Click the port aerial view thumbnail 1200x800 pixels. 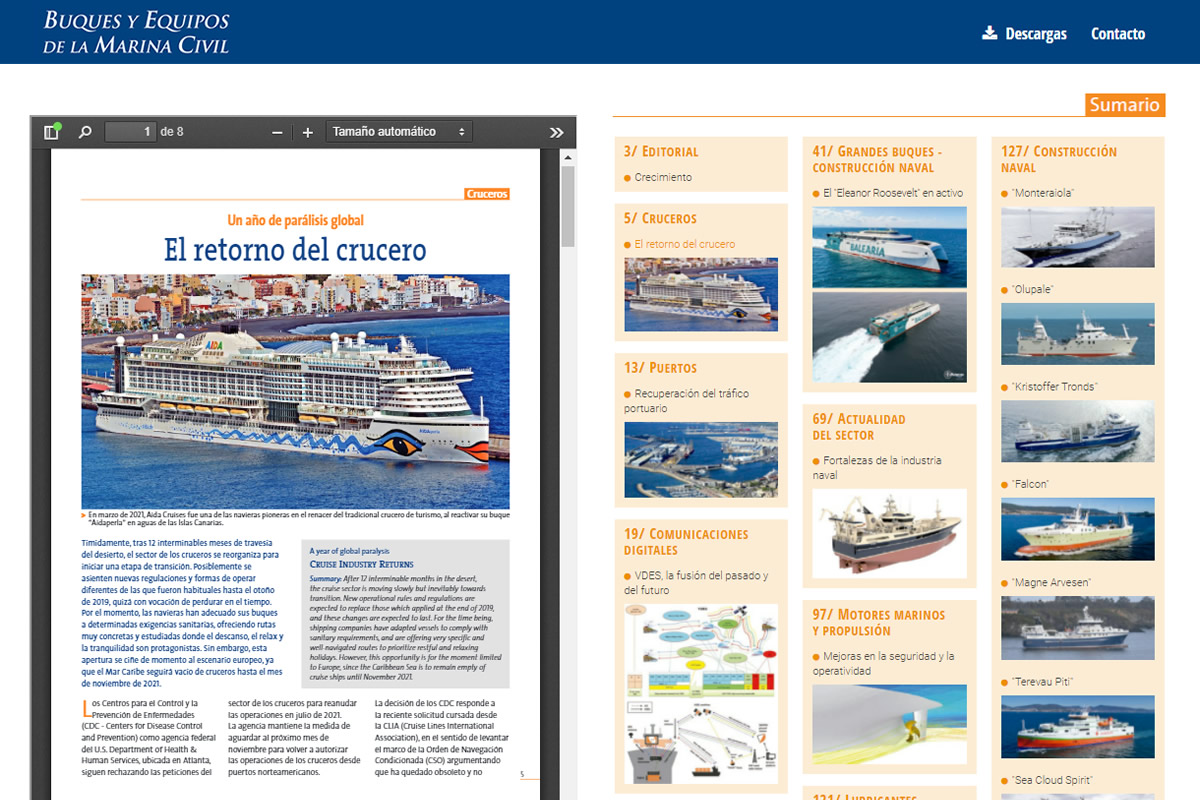coord(701,459)
